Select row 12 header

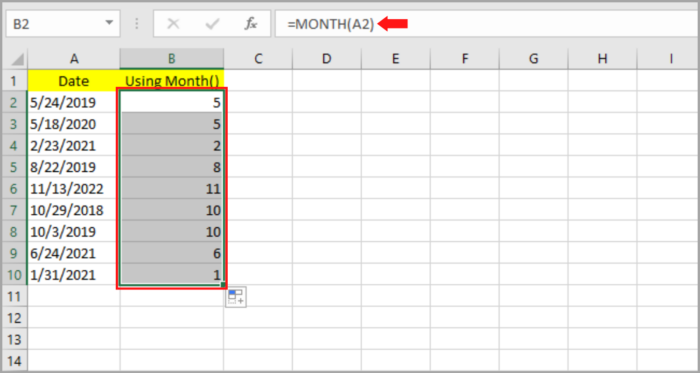(14, 318)
